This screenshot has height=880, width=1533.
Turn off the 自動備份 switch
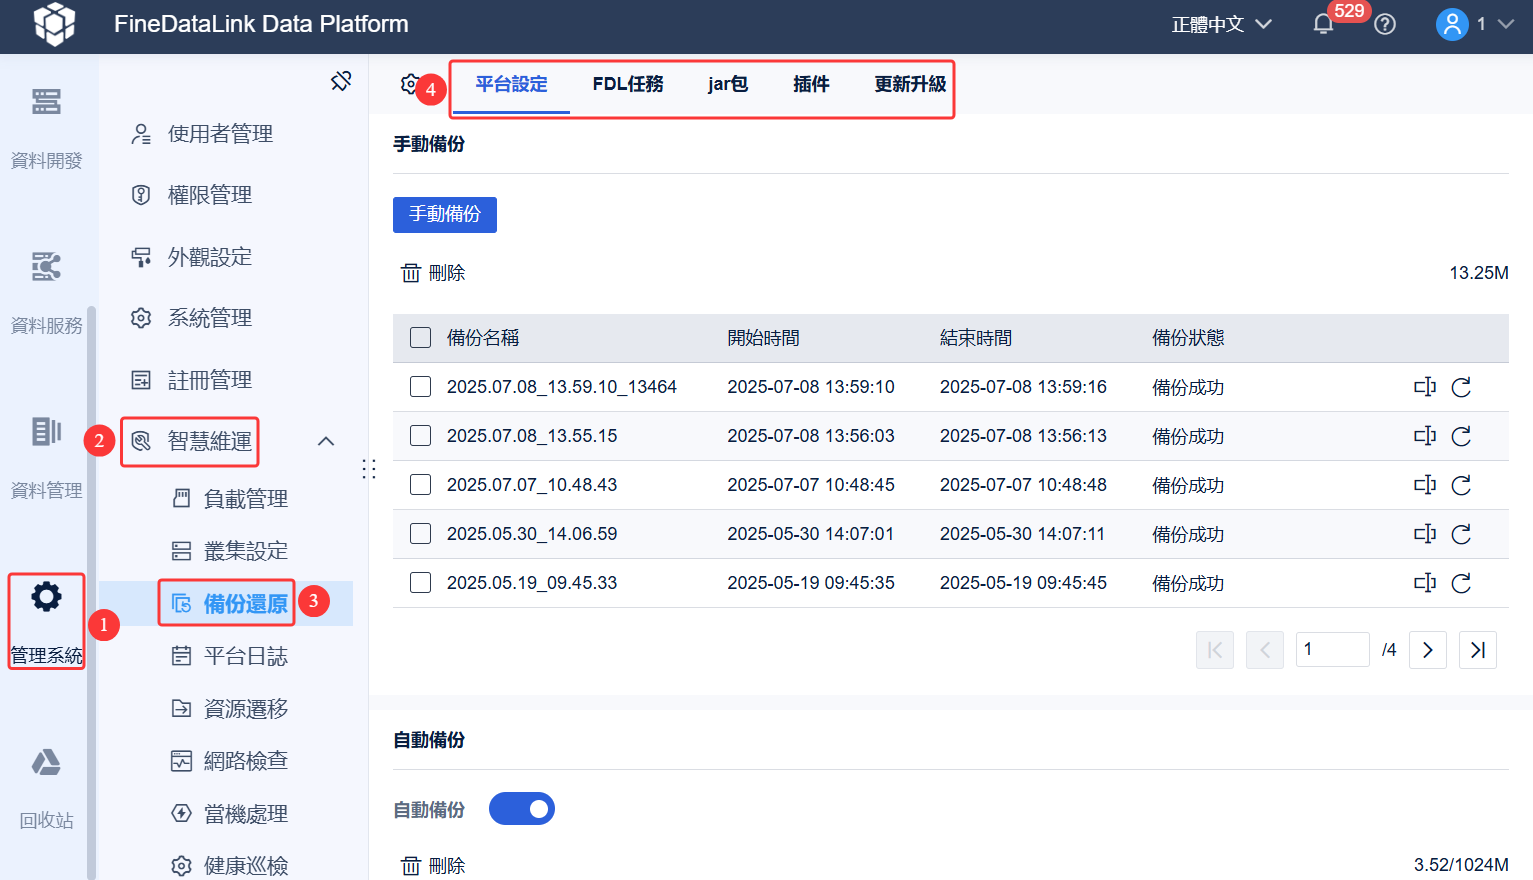[x=522, y=809]
